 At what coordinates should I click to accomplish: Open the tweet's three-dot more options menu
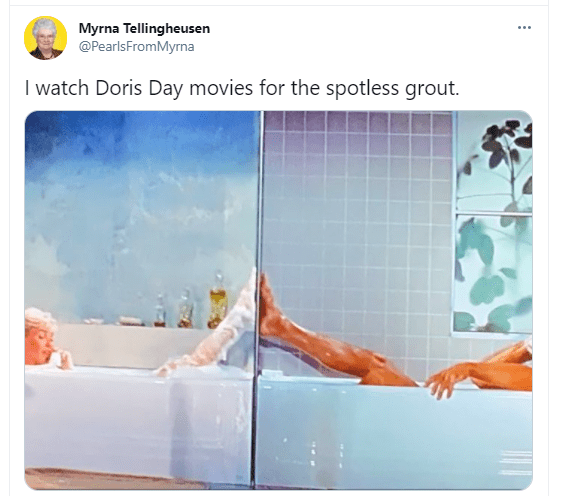[524, 28]
